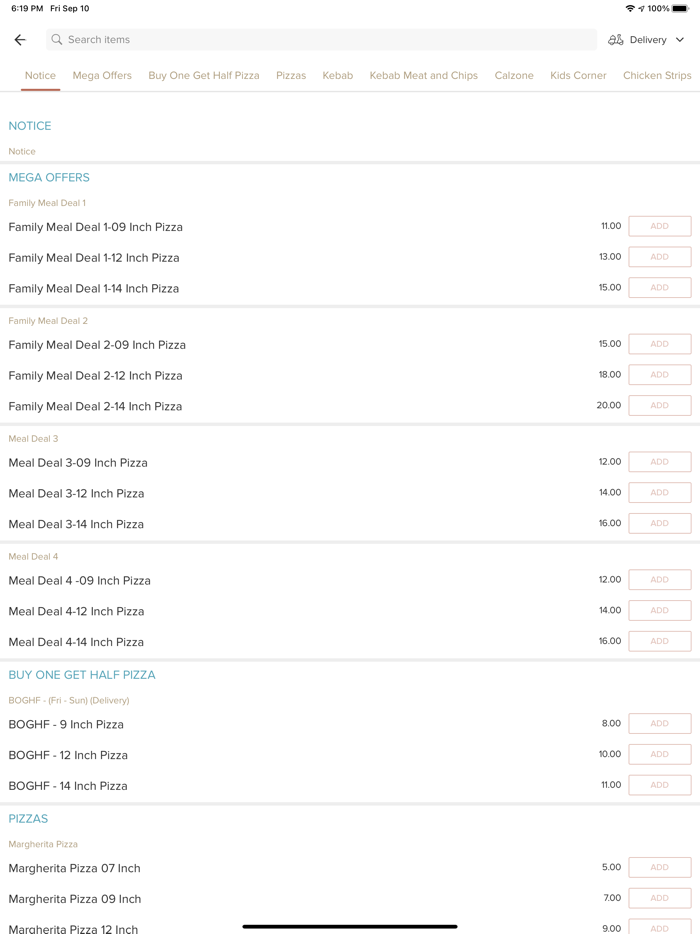Tap the Family Meal Deal 1-12 Inch Pizza item
The width and height of the screenshot is (700, 934).
[x=94, y=258]
